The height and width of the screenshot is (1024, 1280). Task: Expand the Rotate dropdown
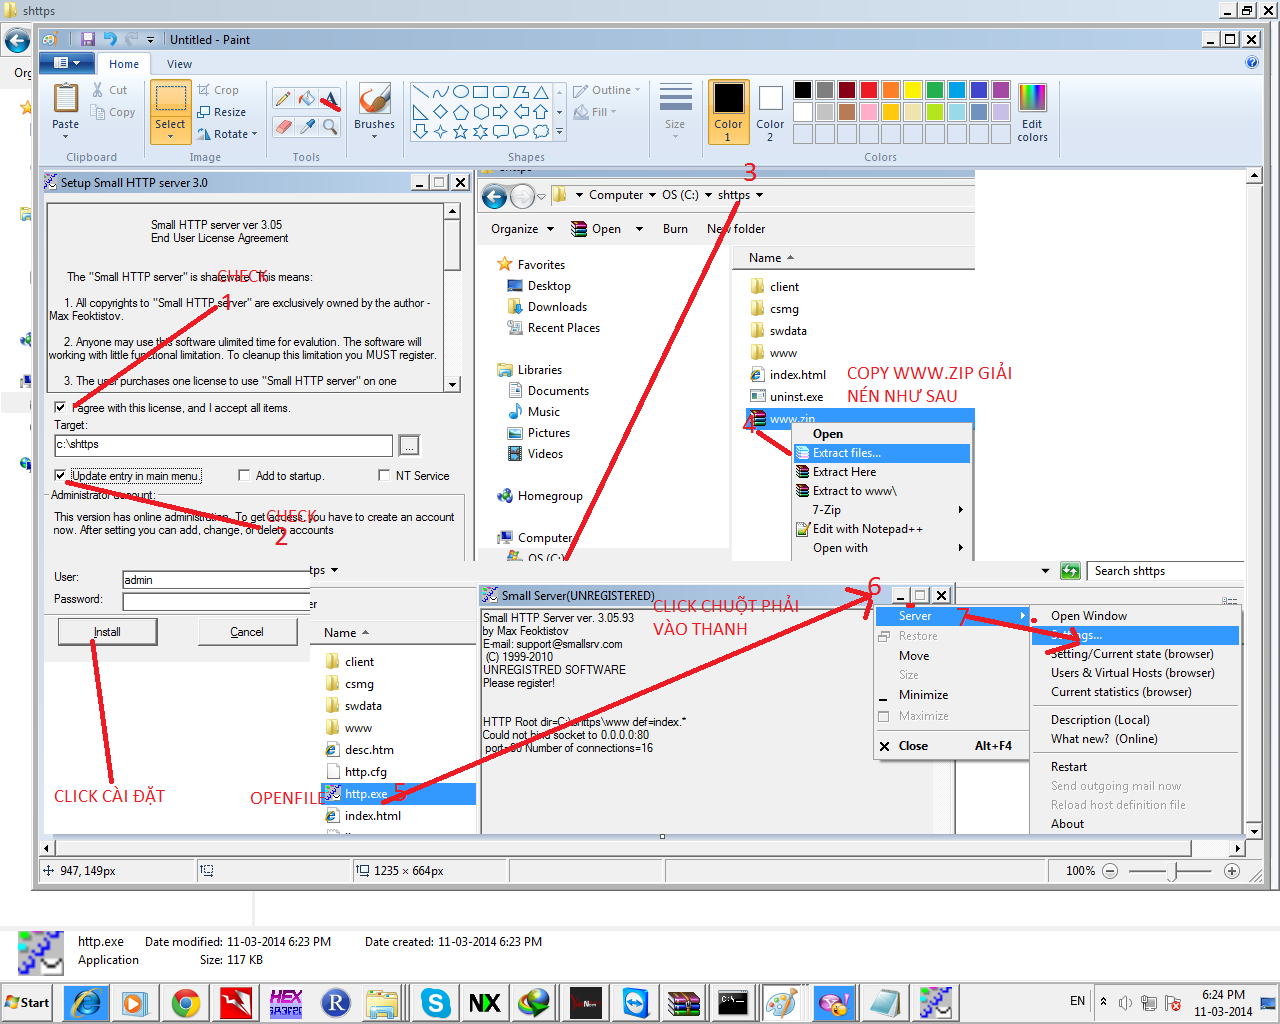pos(254,134)
